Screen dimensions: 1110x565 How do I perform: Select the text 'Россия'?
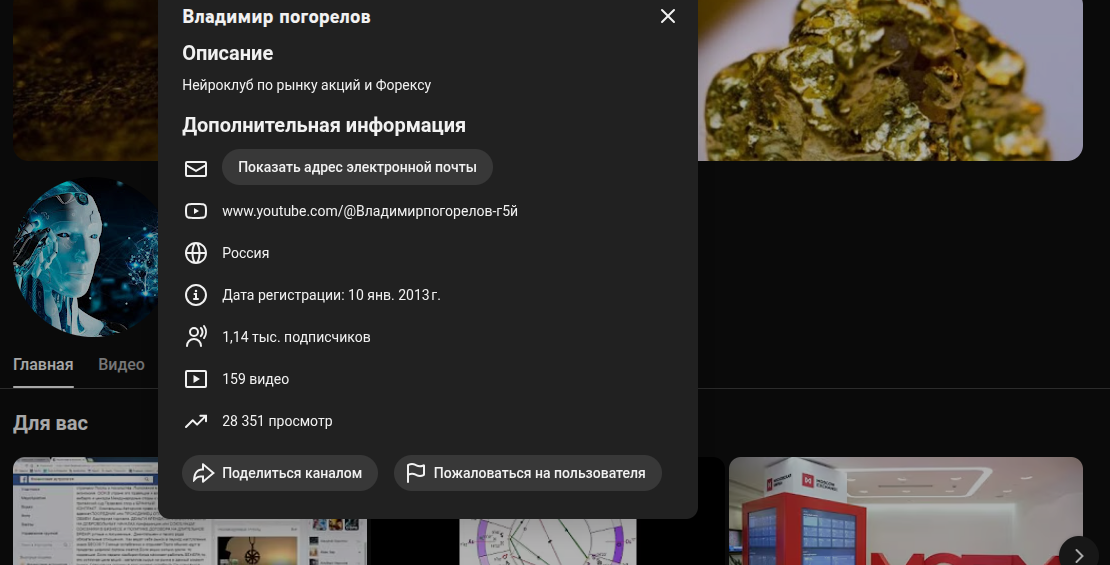point(246,253)
